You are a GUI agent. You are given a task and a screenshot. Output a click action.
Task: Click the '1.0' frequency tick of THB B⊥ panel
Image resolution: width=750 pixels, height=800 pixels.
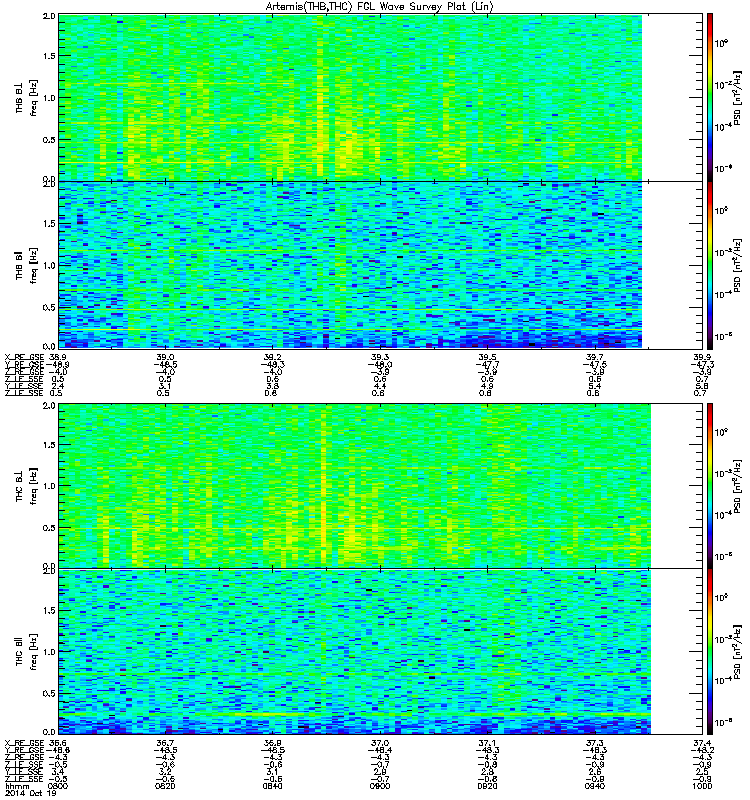pyautogui.click(x=49, y=98)
